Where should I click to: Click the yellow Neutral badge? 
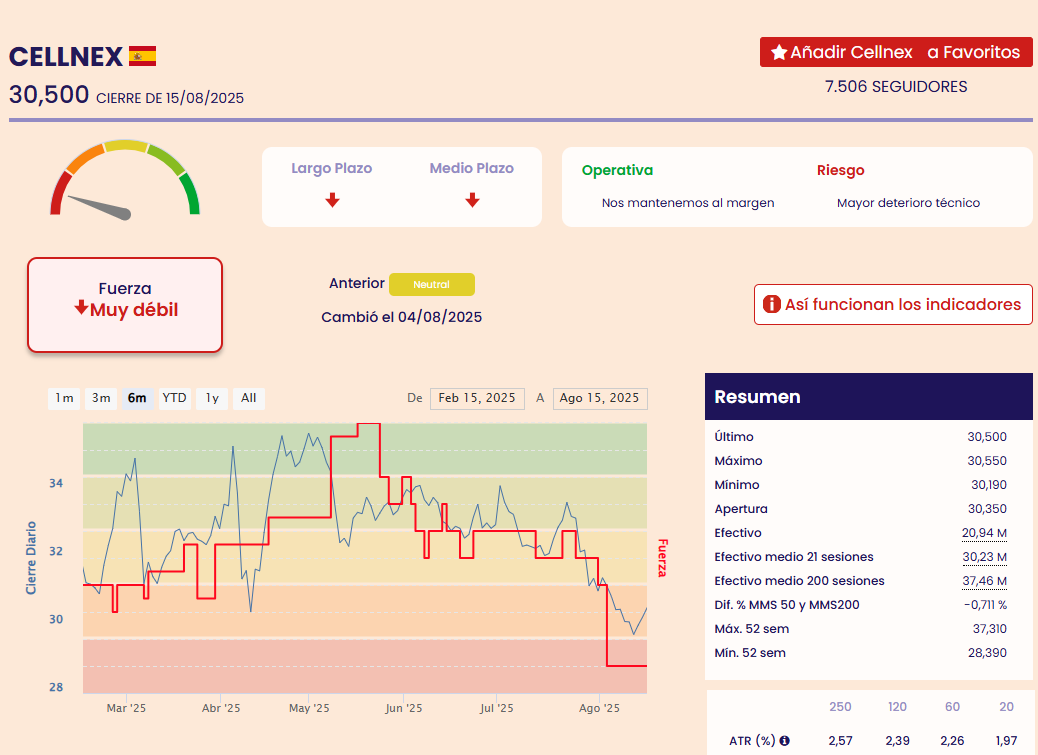click(x=432, y=285)
